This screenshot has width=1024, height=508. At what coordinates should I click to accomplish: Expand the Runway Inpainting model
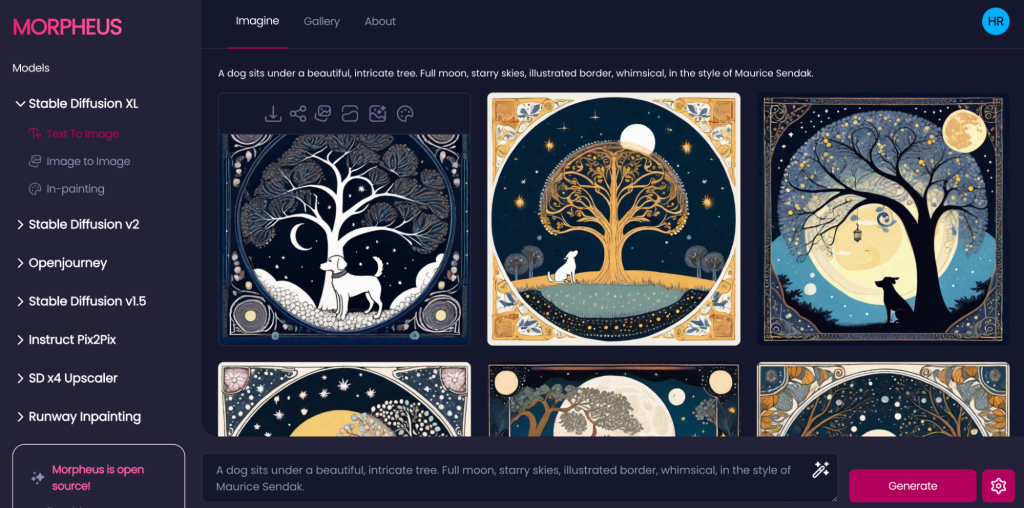pyautogui.click(x=78, y=417)
